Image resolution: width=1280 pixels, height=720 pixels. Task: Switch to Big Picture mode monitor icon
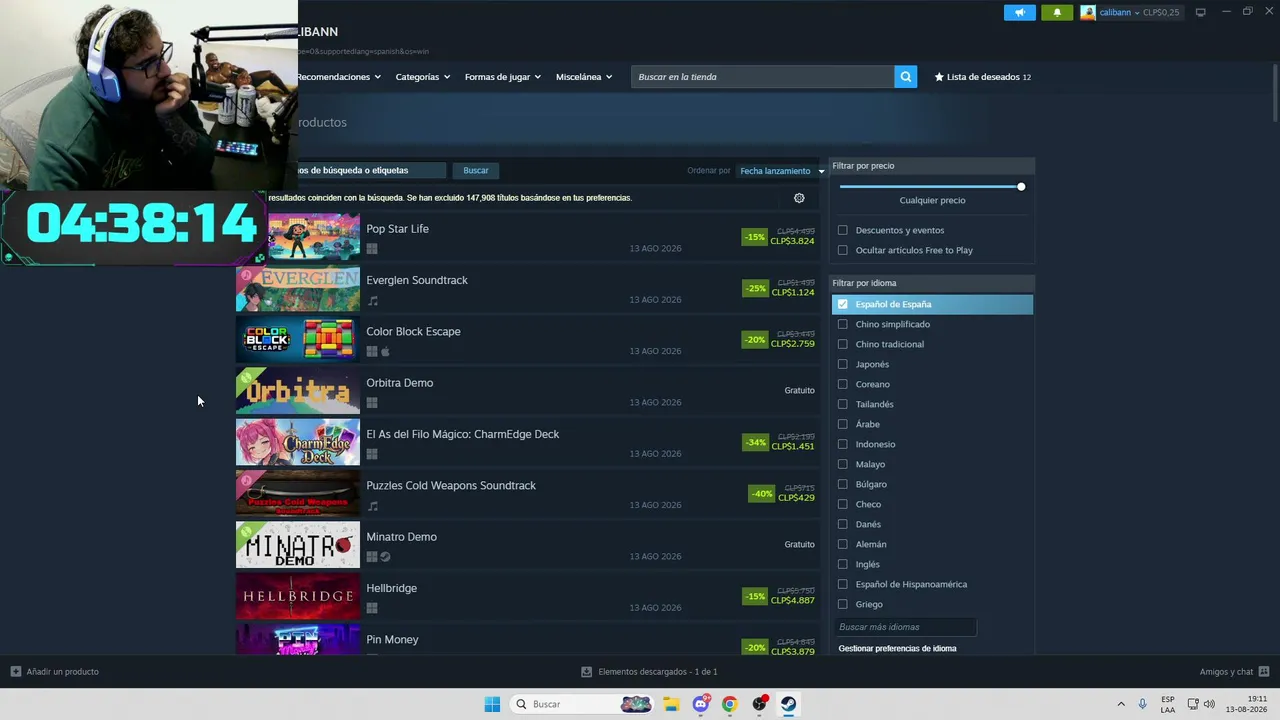click(1200, 12)
